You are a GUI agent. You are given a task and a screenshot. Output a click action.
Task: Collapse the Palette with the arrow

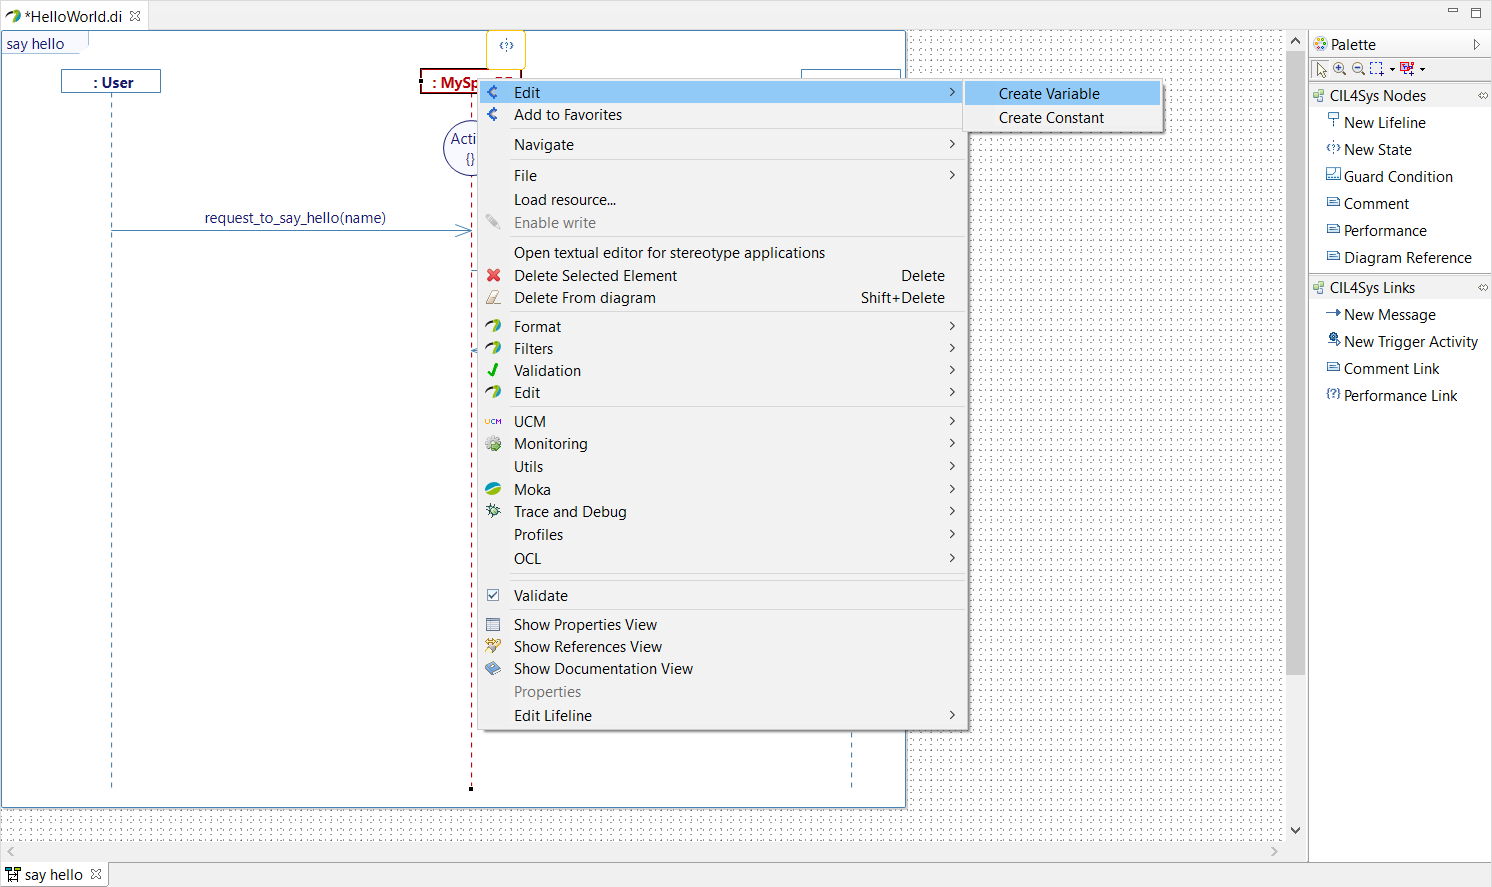[x=1476, y=44]
